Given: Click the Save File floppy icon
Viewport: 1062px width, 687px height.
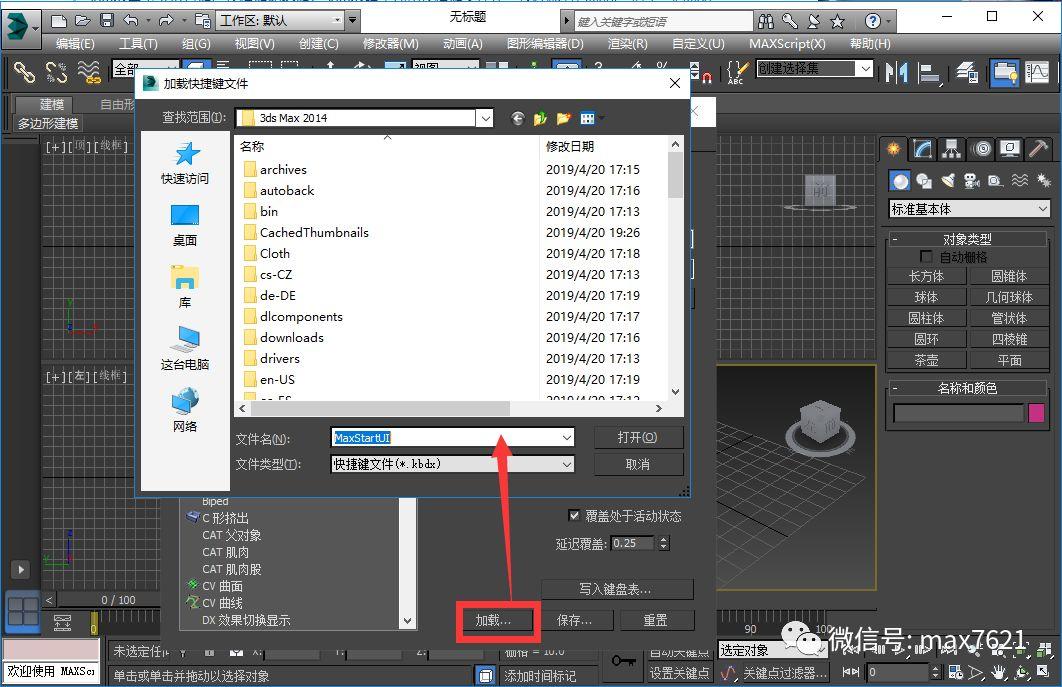Looking at the screenshot, I should click(x=107, y=20).
